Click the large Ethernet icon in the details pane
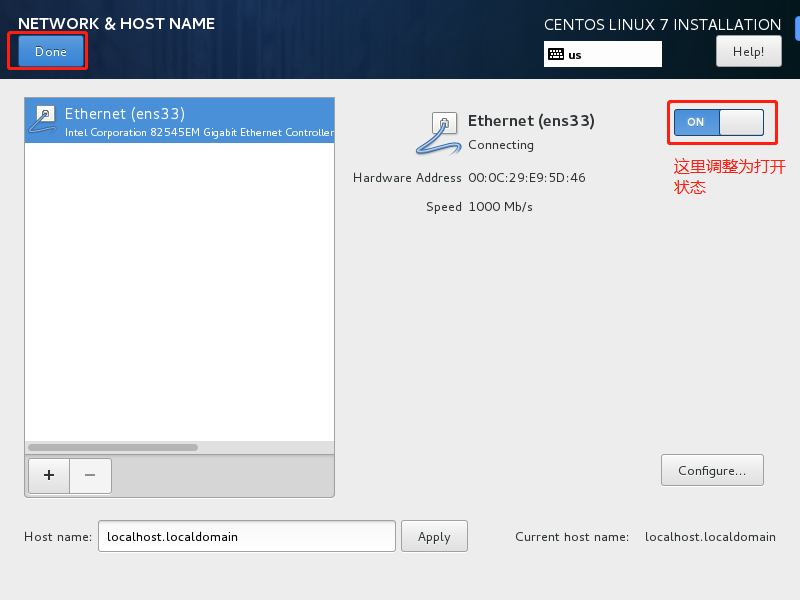This screenshot has width=800, height=600. pyautogui.click(x=438, y=134)
